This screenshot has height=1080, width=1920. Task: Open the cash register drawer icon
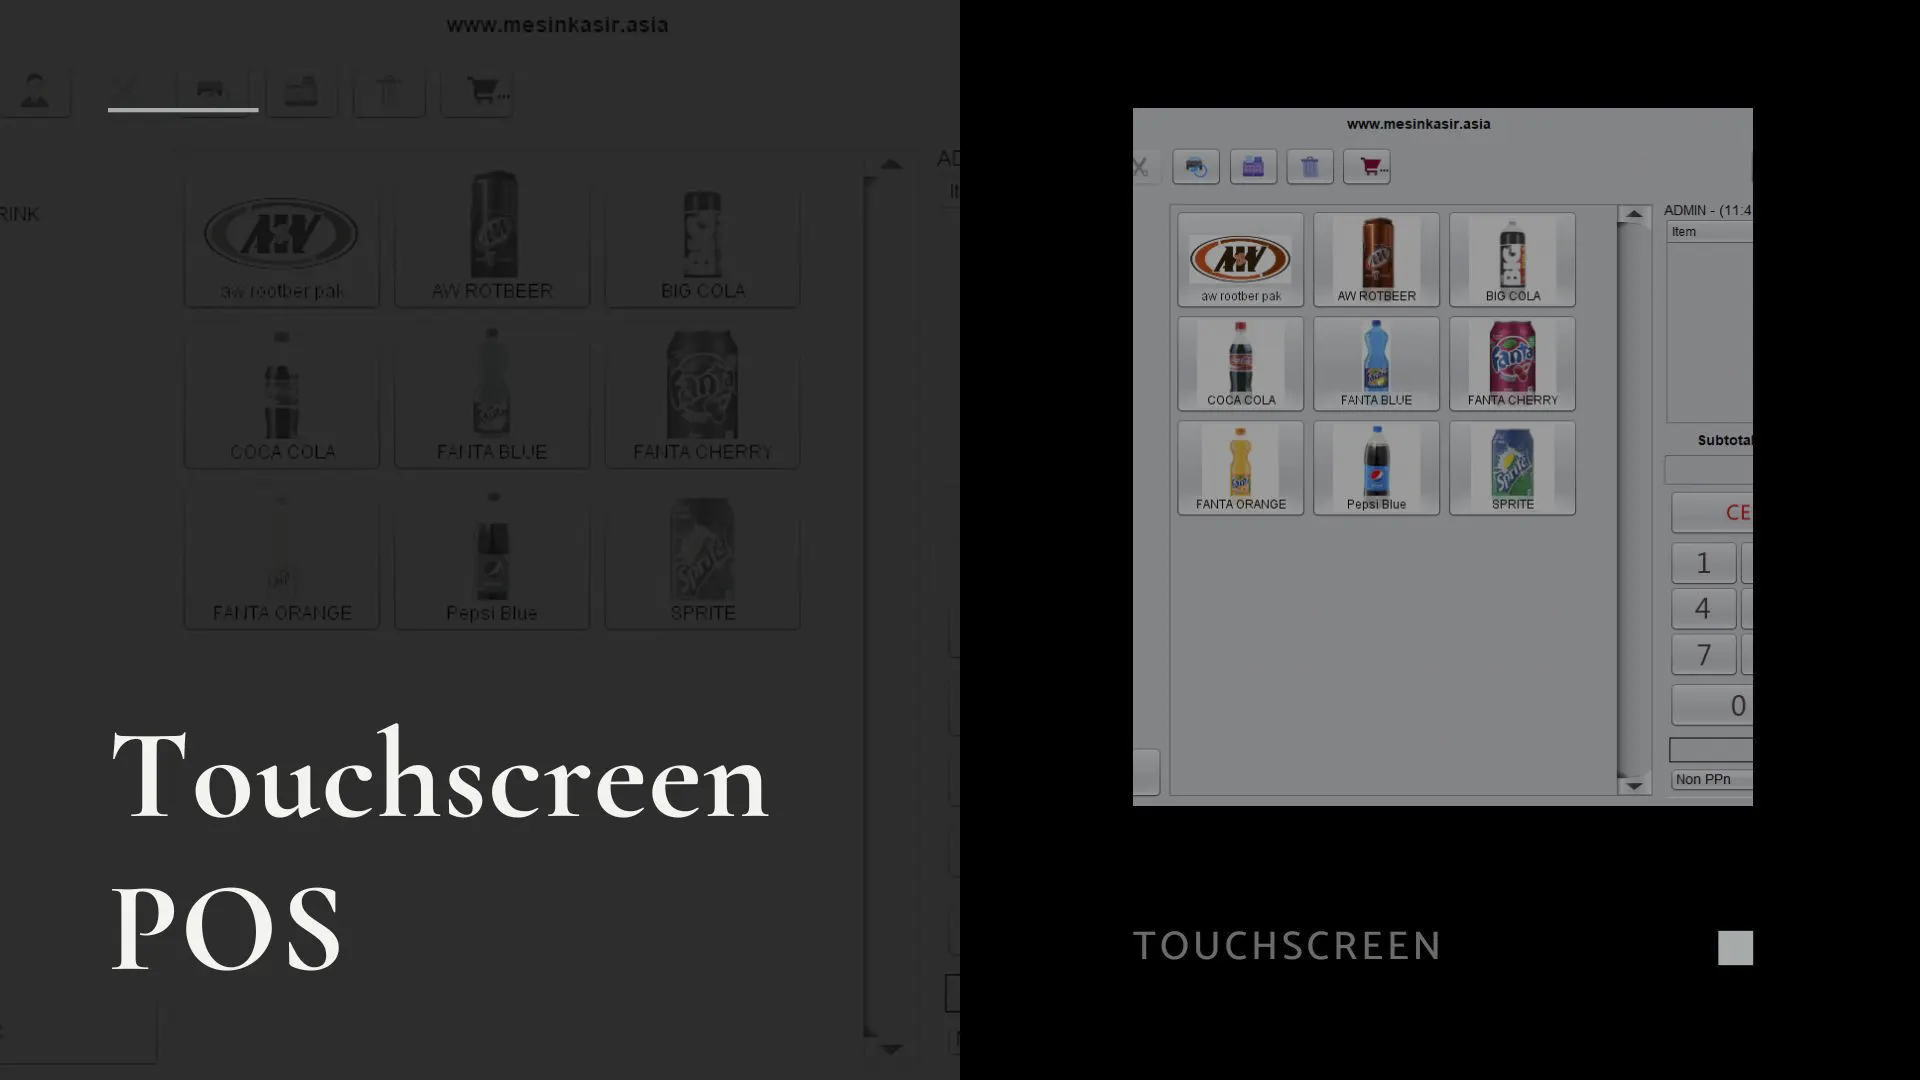pos(1253,167)
